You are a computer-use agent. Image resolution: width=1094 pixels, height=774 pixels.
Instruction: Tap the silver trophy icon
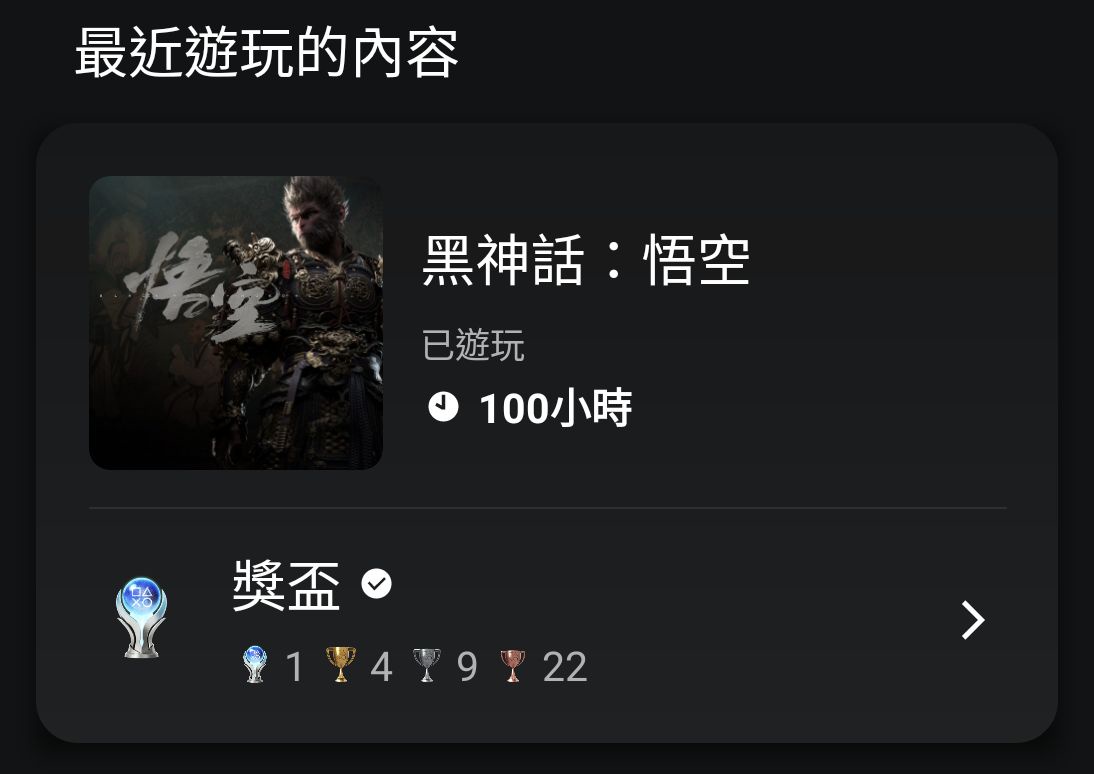click(426, 665)
